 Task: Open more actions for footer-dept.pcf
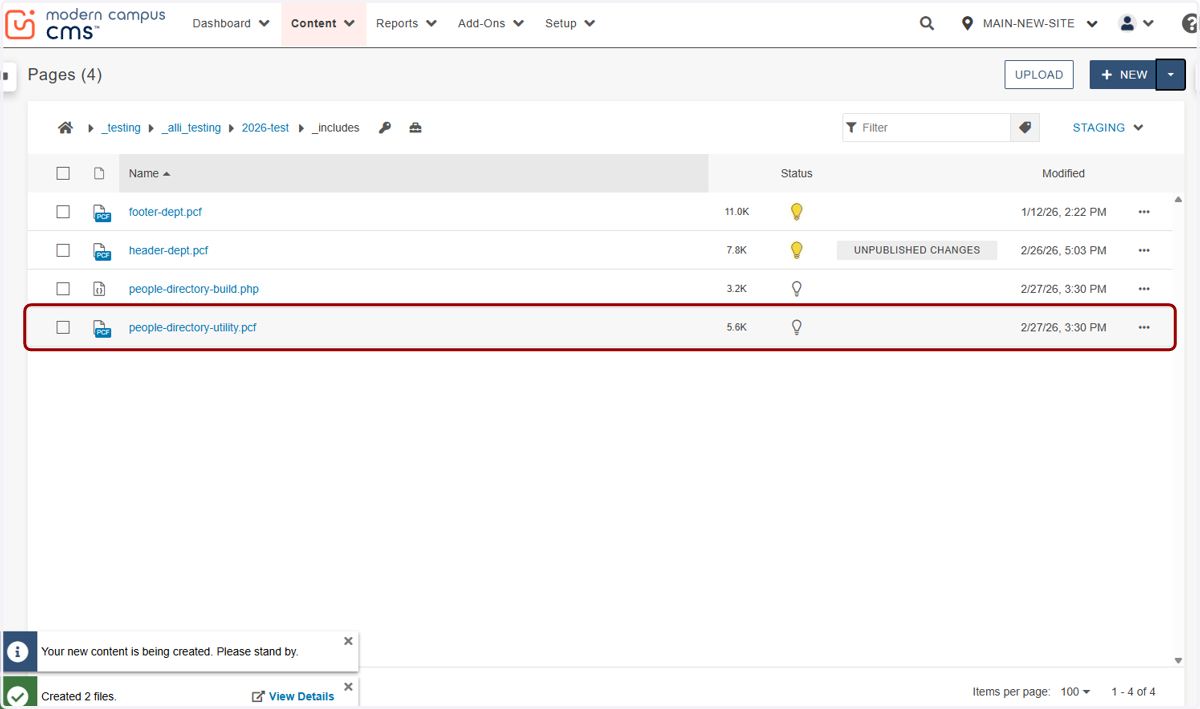(1144, 212)
